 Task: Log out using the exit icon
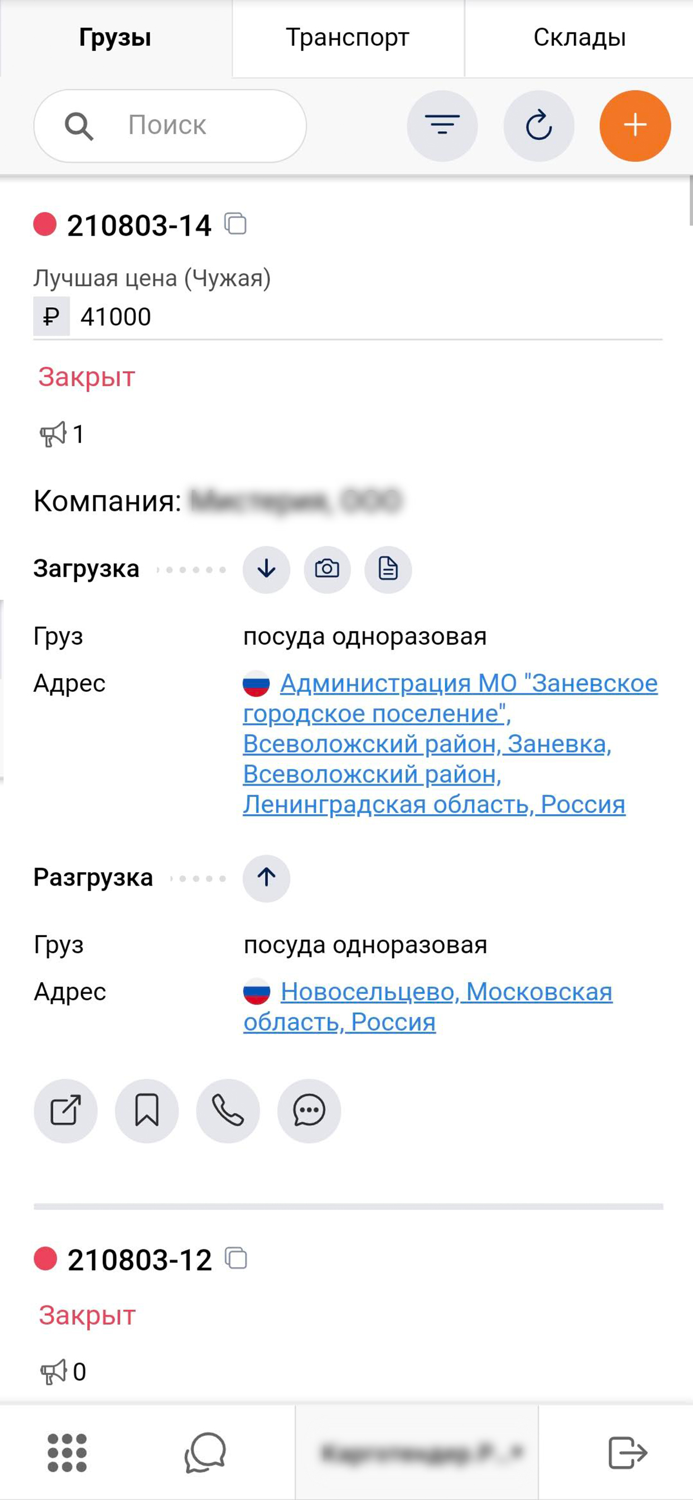coord(627,1452)
